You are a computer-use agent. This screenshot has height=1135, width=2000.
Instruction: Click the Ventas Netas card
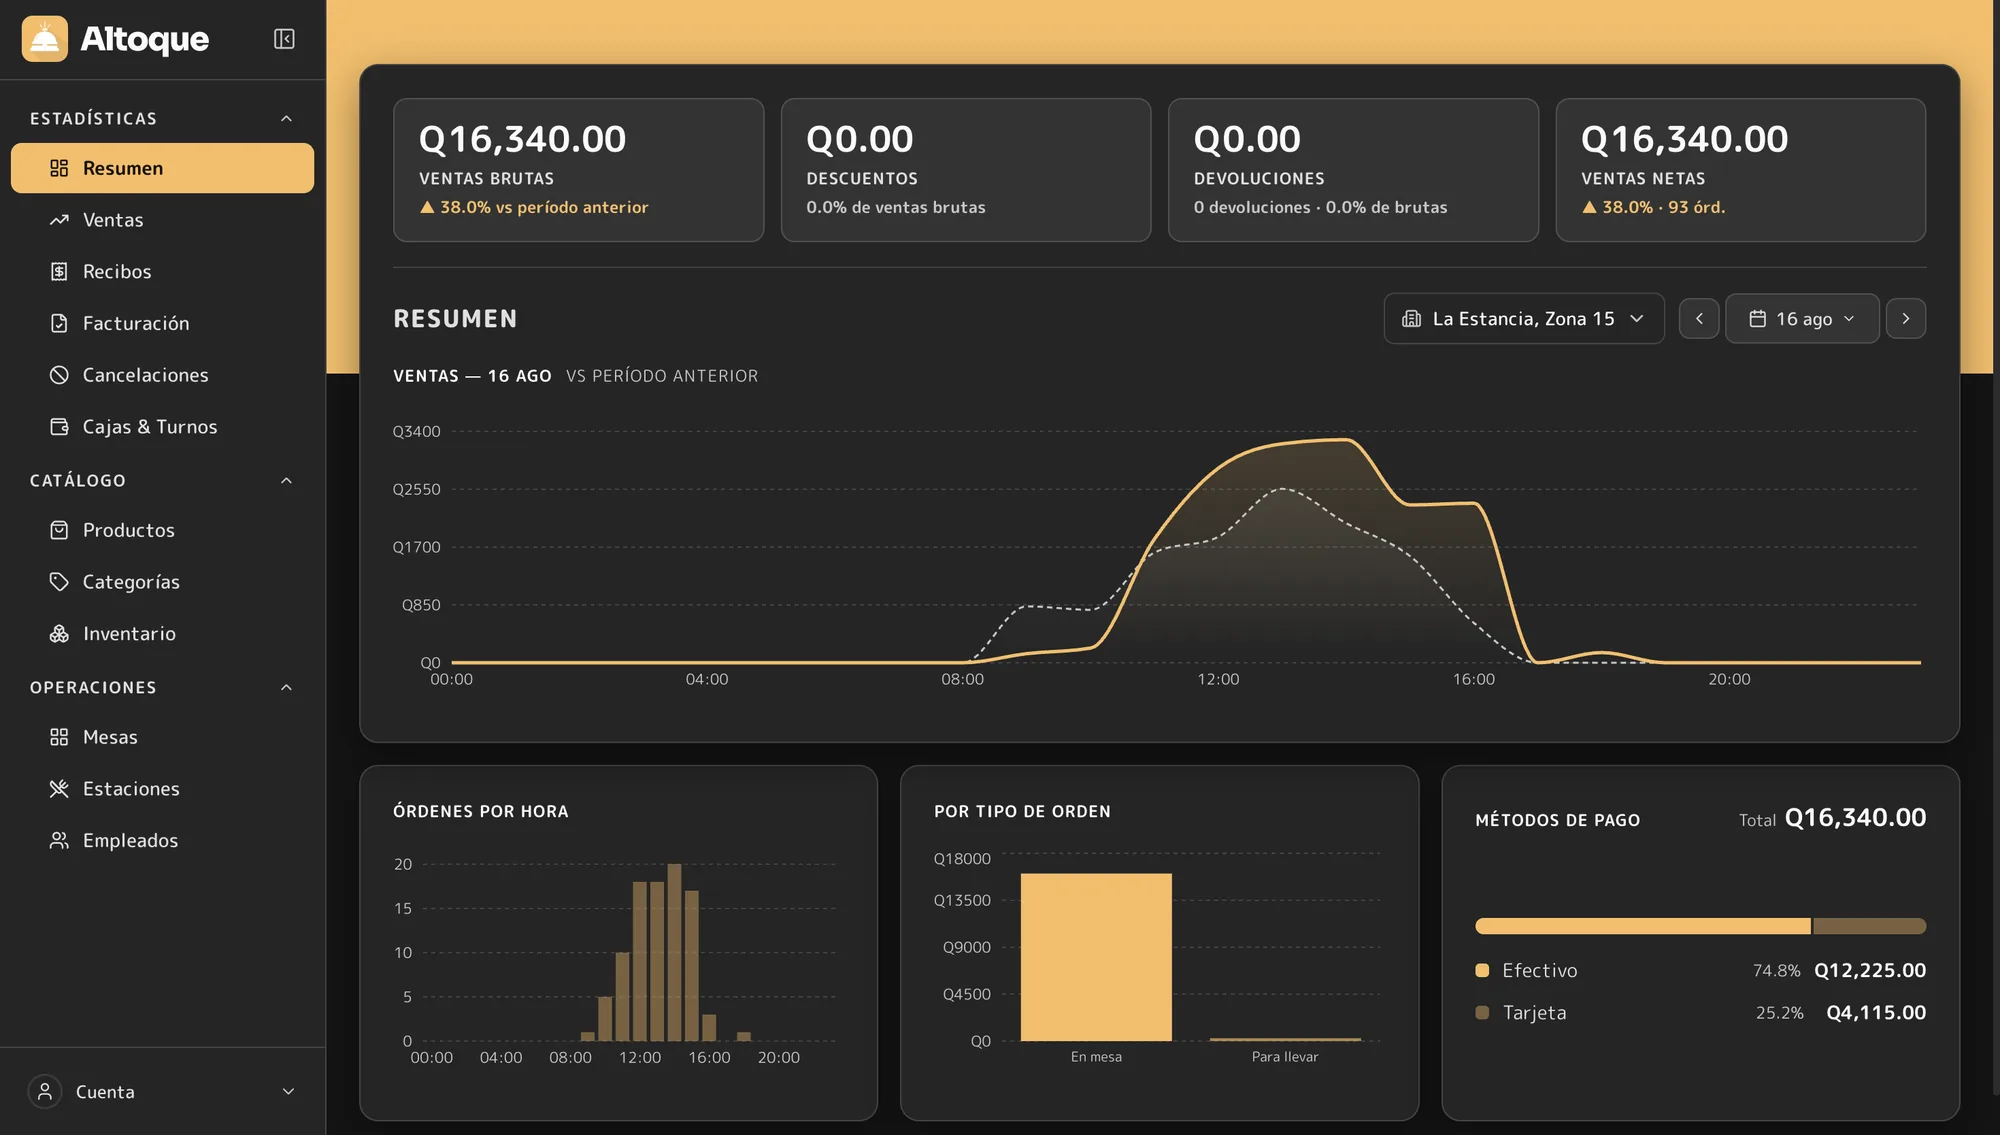[x=1741, y=170]
